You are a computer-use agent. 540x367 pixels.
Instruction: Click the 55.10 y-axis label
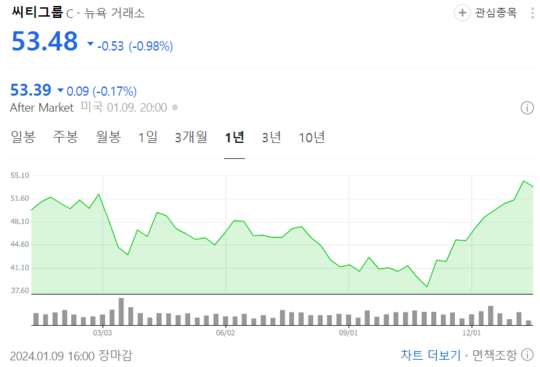(20, 176)
